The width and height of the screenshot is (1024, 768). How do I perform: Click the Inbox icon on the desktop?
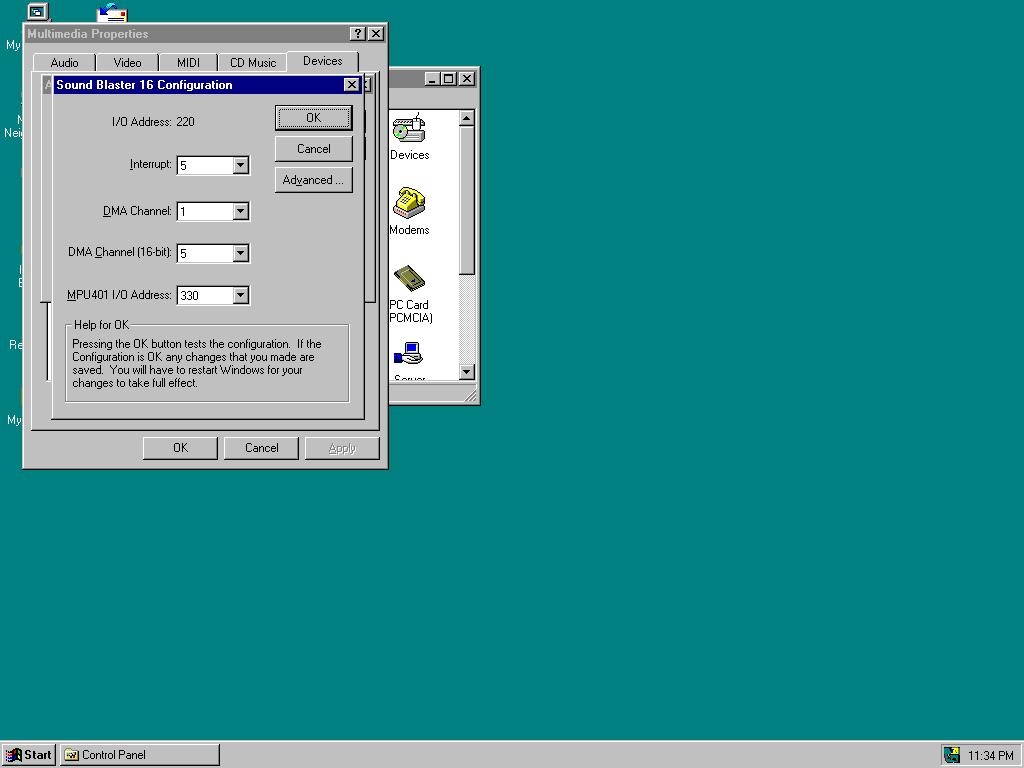click(x=112, y=13)
